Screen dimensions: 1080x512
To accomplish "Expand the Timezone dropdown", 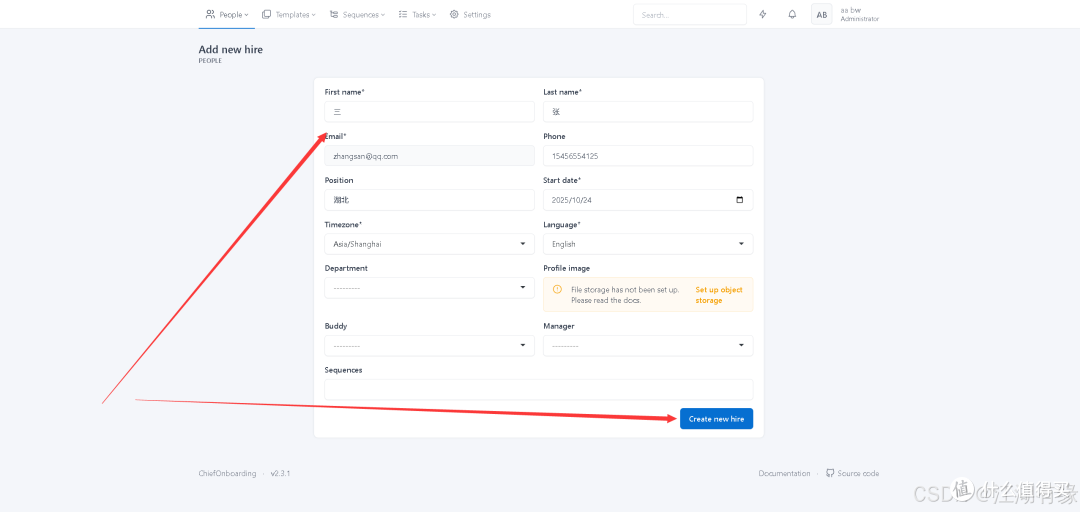I will [x=429, y=244].
